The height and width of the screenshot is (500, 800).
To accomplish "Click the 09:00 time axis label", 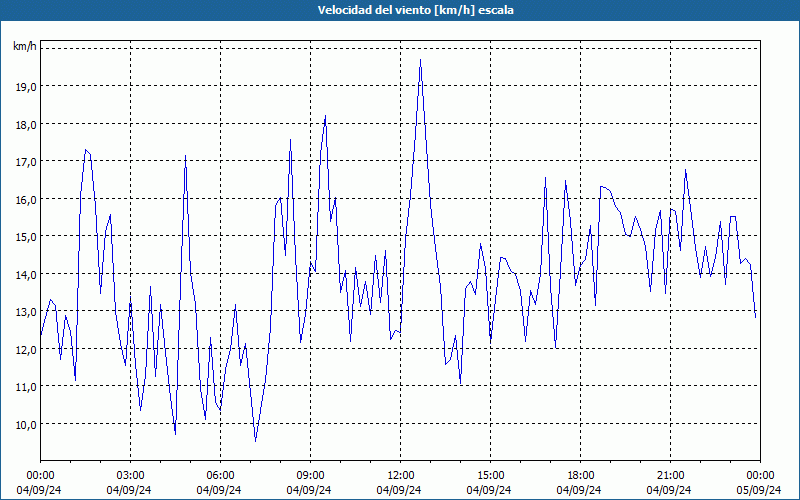I will click(310, 476).
